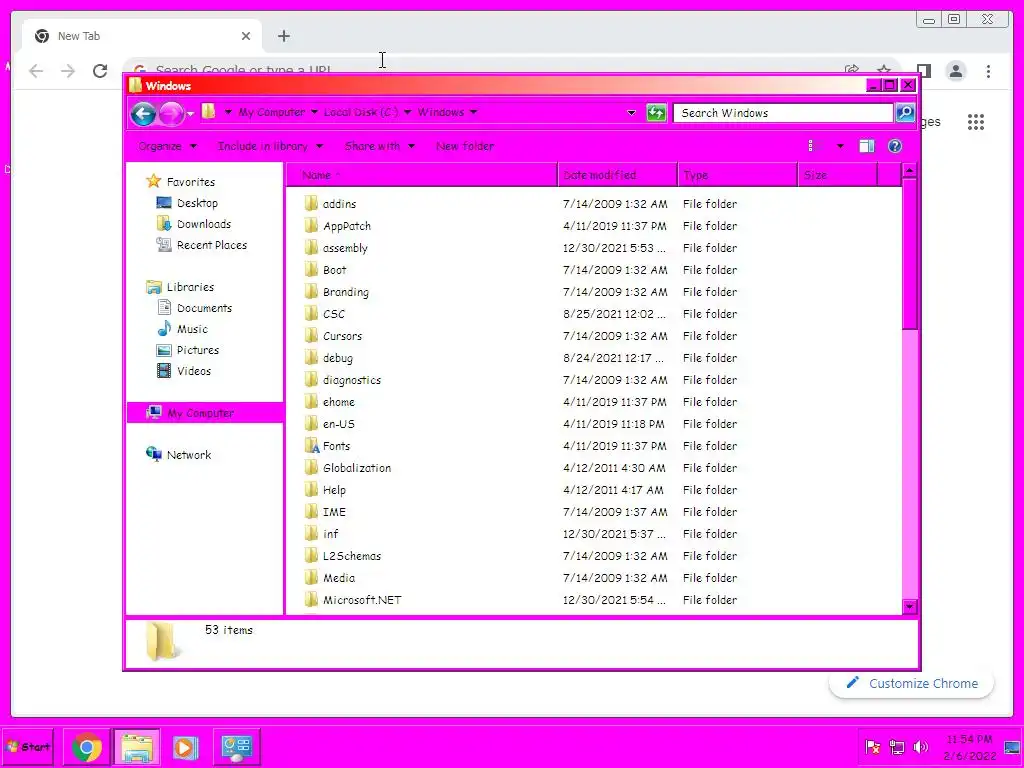1024x768 pixels.
Task: Click the network tray icon
Action: tap(897, 747)
